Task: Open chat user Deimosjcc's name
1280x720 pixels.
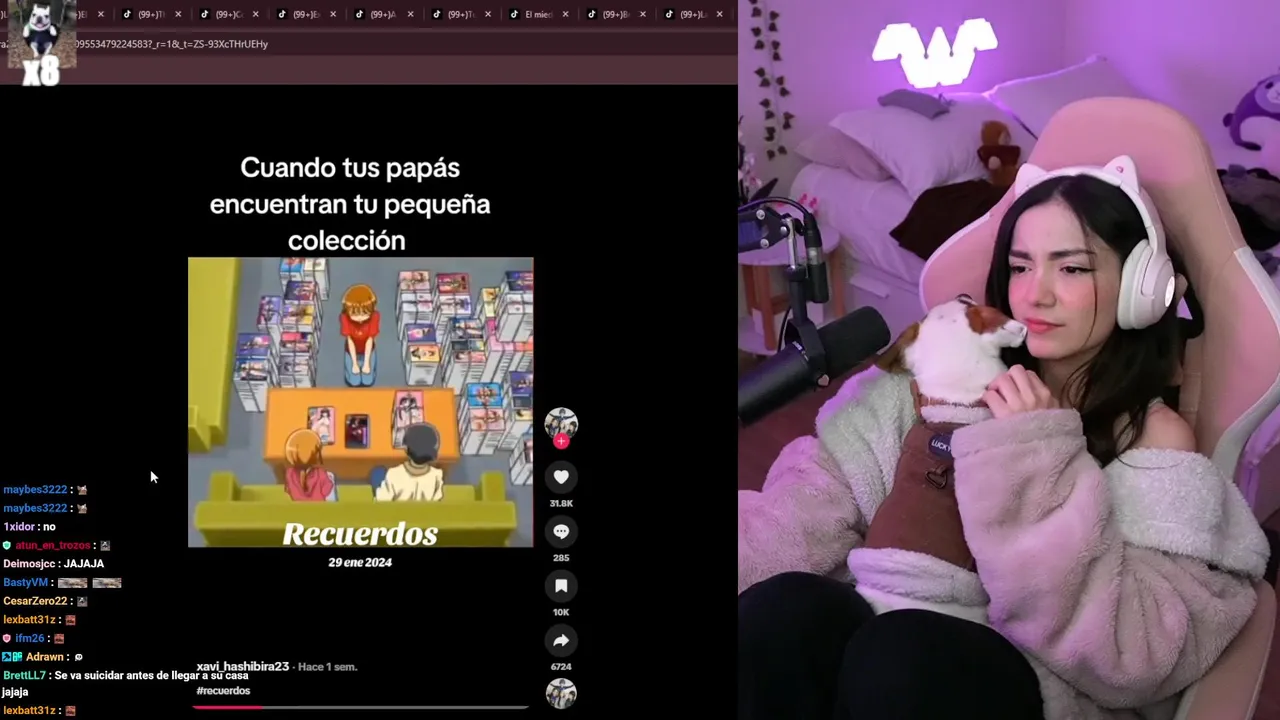Action: pos(30,564)
